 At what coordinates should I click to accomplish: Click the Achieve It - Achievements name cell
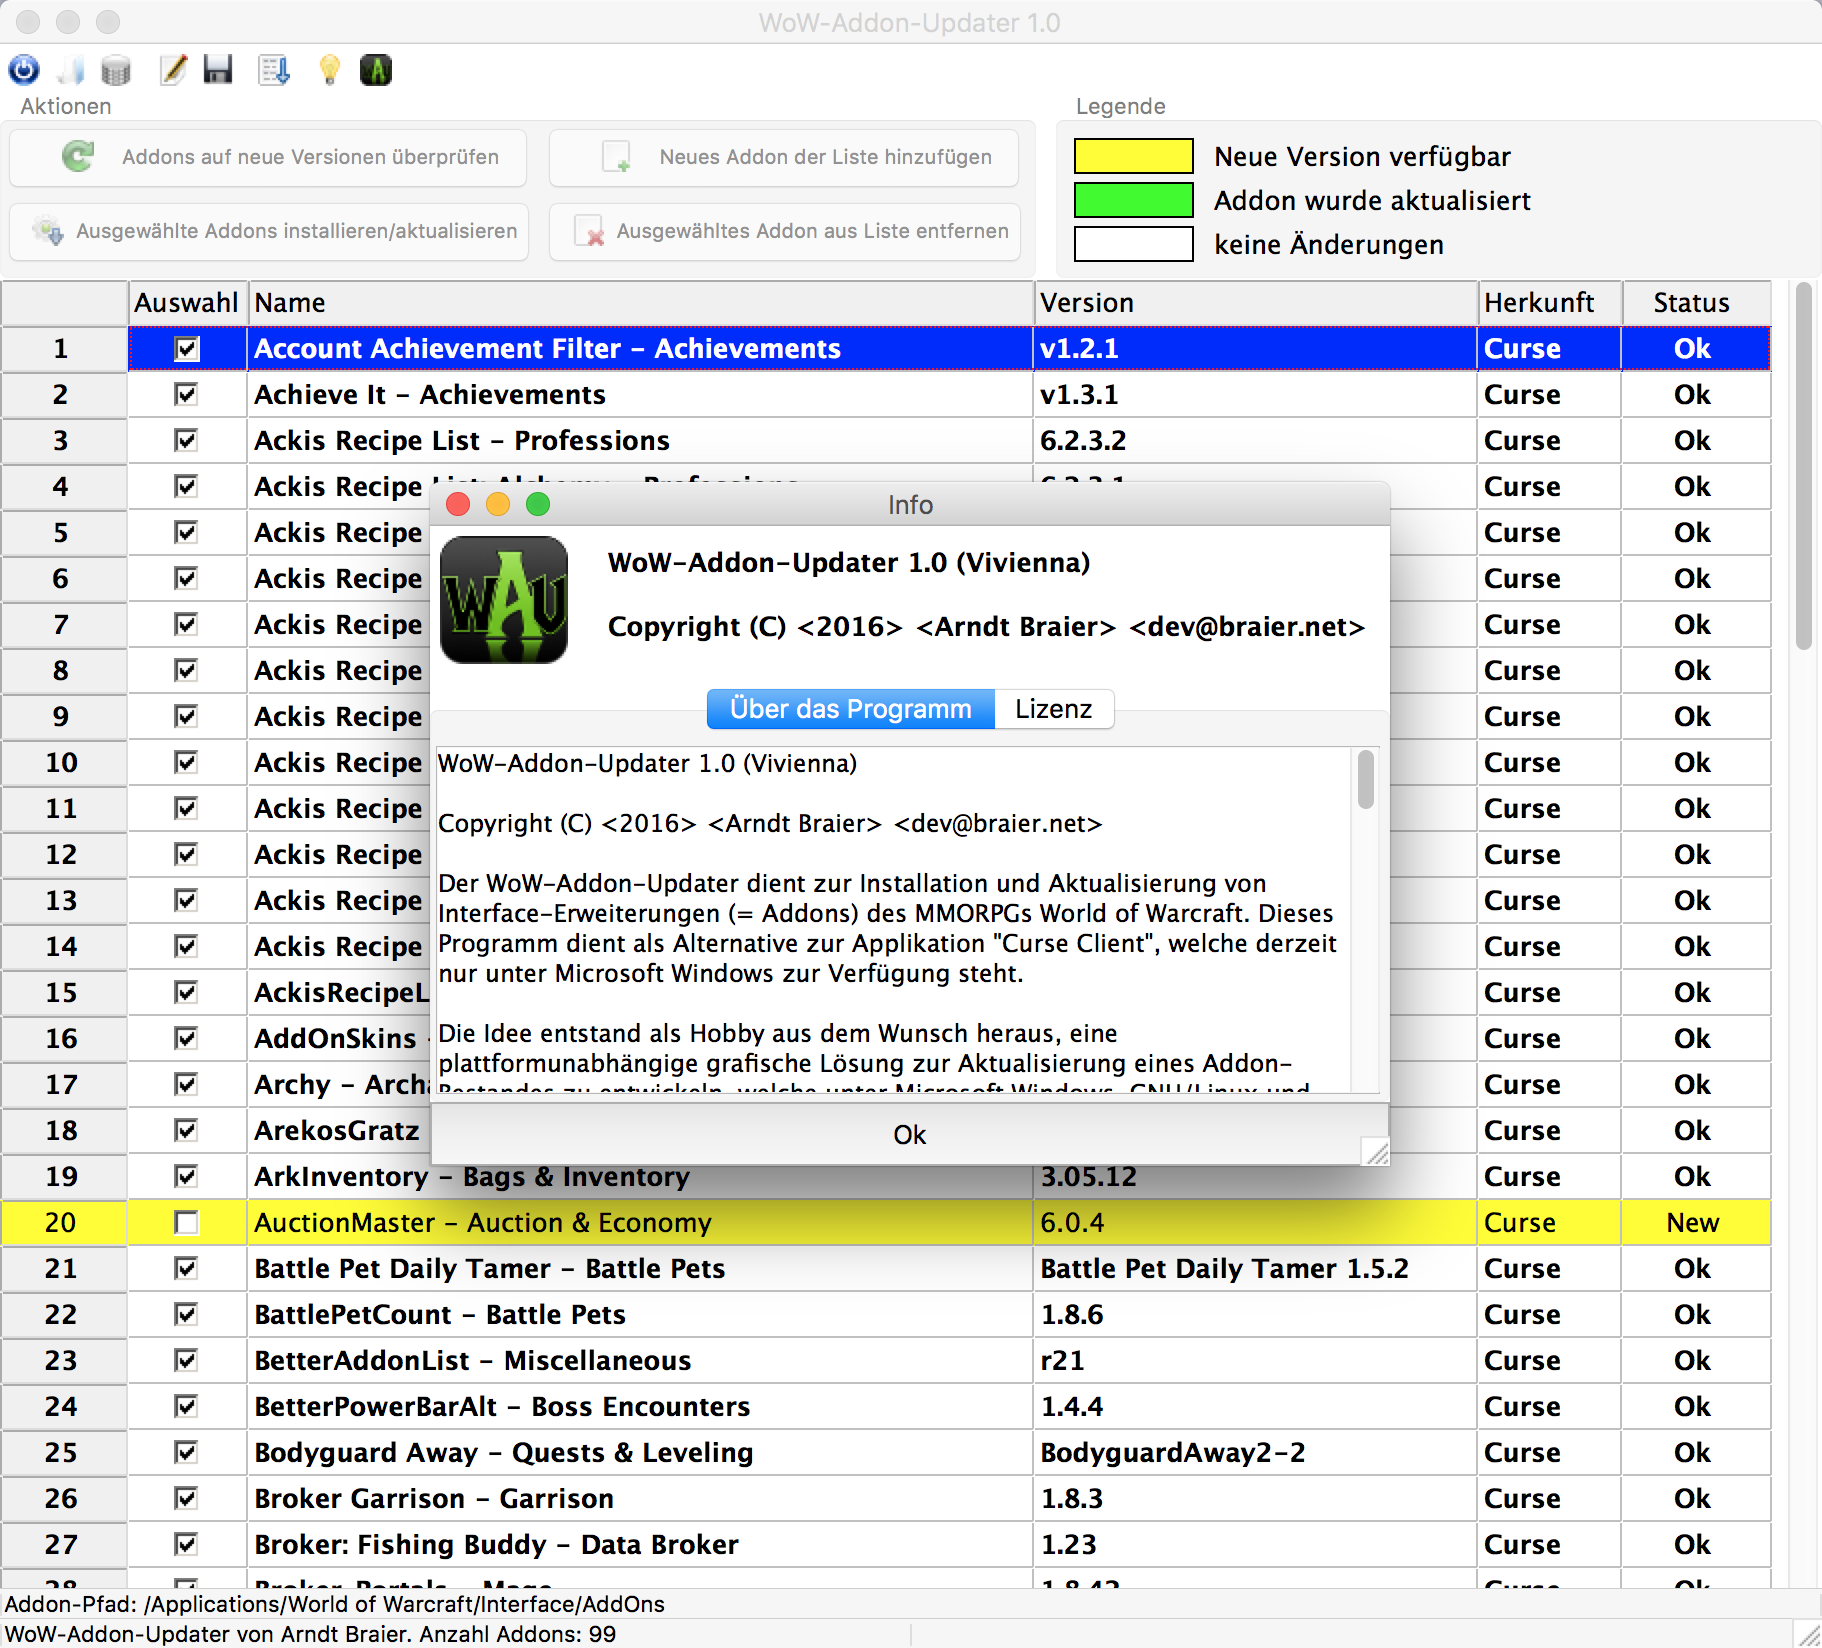(x=641, y=395)
